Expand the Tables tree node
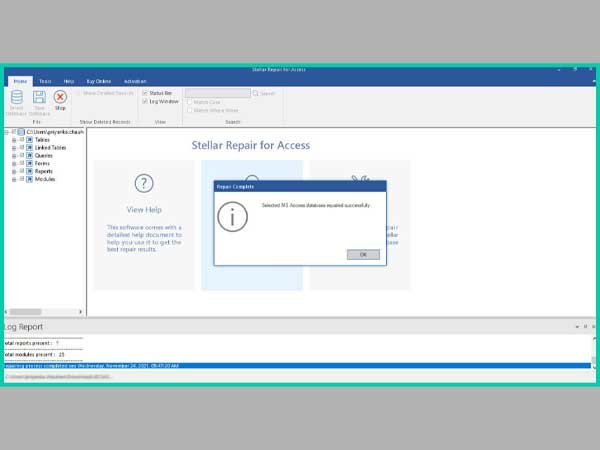The image size is (600, 450). click(x=14, y=140)
